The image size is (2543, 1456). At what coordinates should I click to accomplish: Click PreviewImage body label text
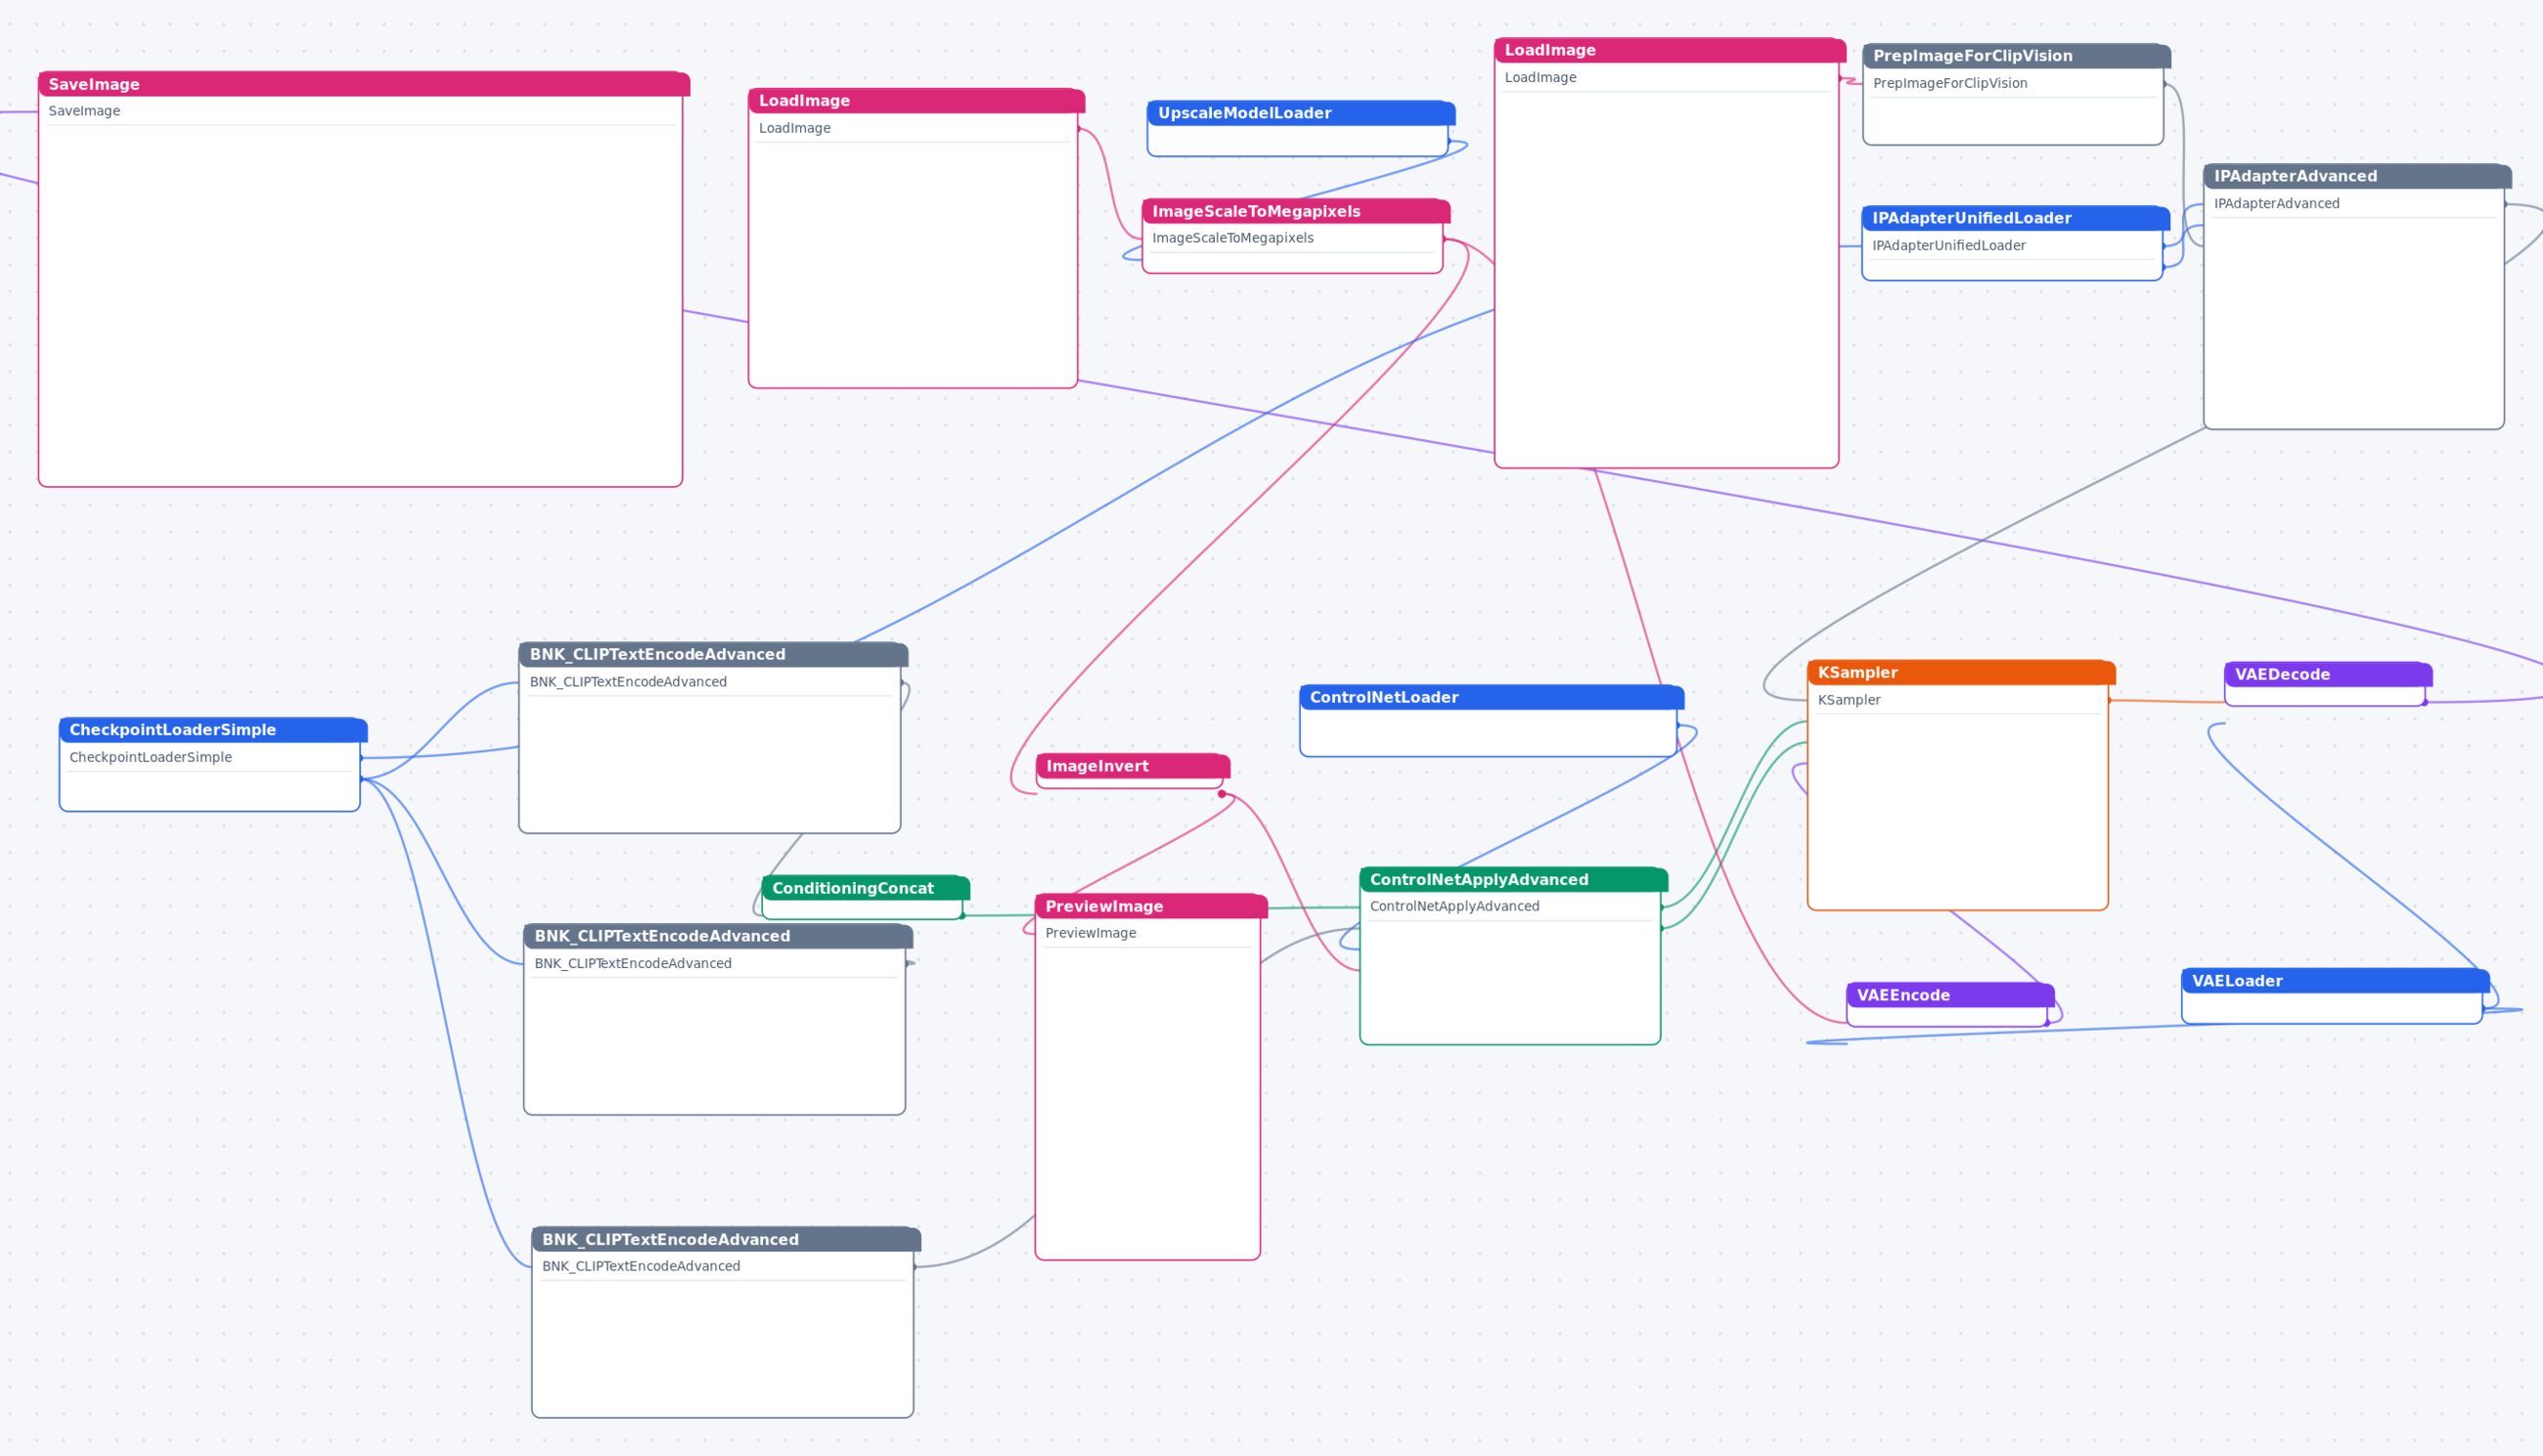(1091, 933)
